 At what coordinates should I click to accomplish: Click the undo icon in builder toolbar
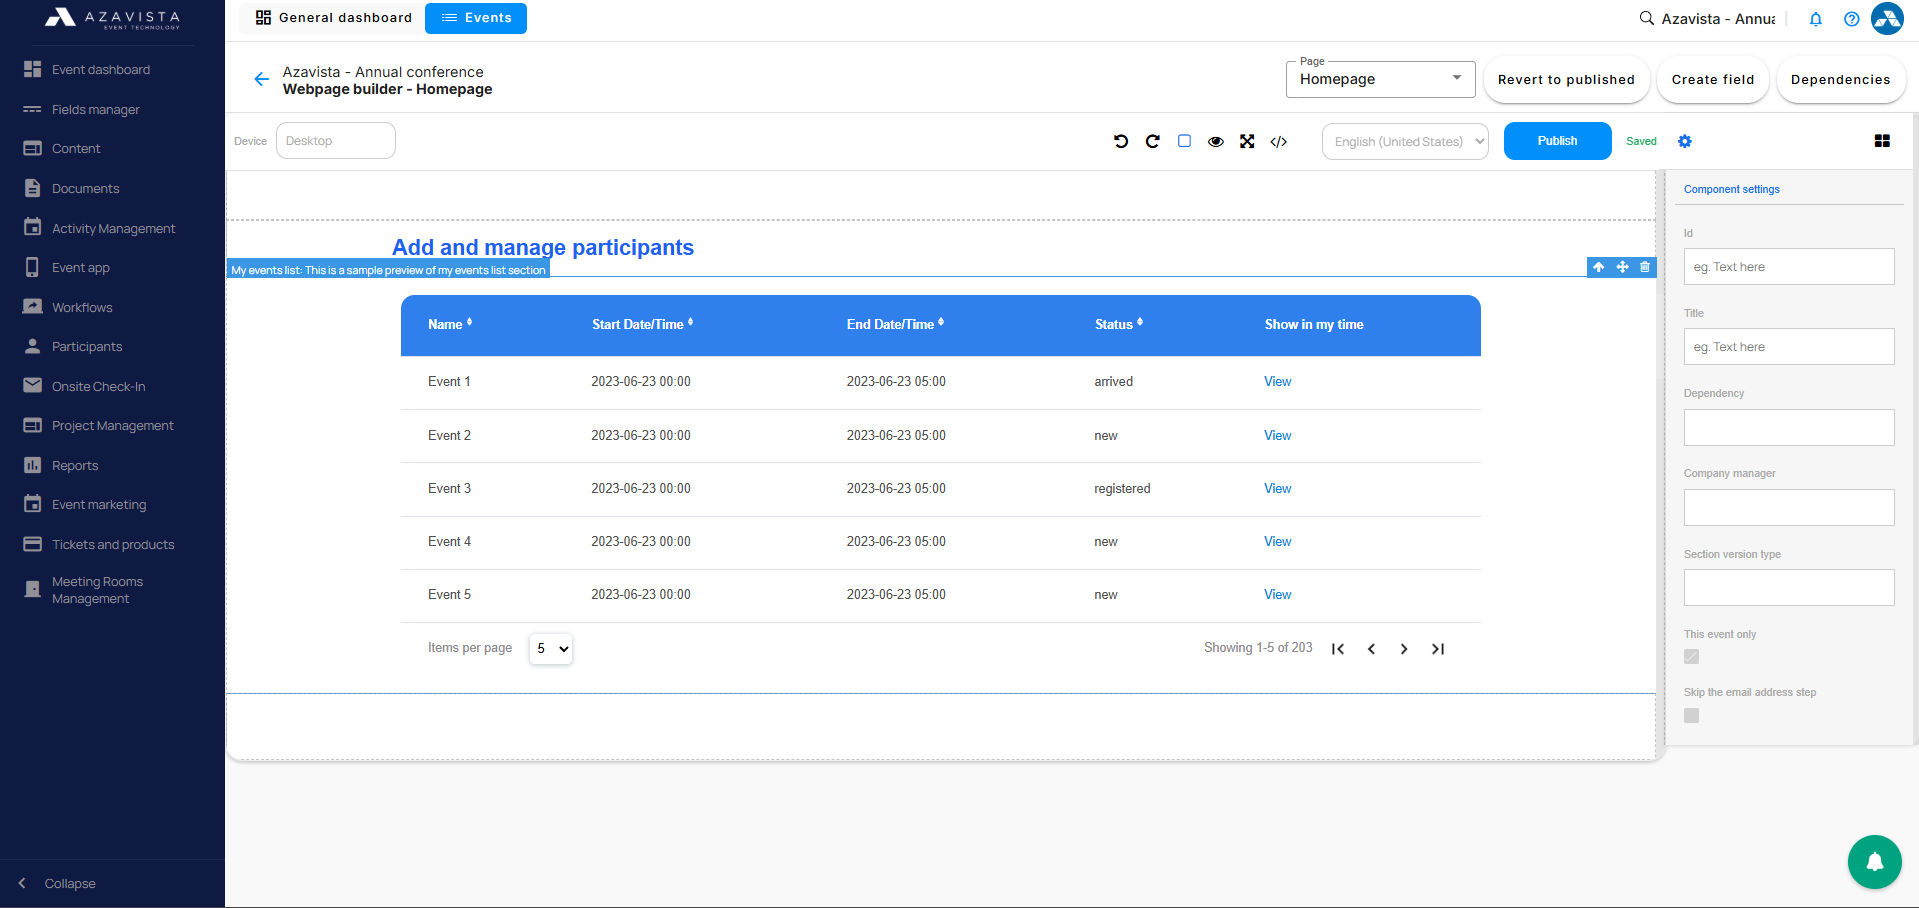[x=1121, y=141]
